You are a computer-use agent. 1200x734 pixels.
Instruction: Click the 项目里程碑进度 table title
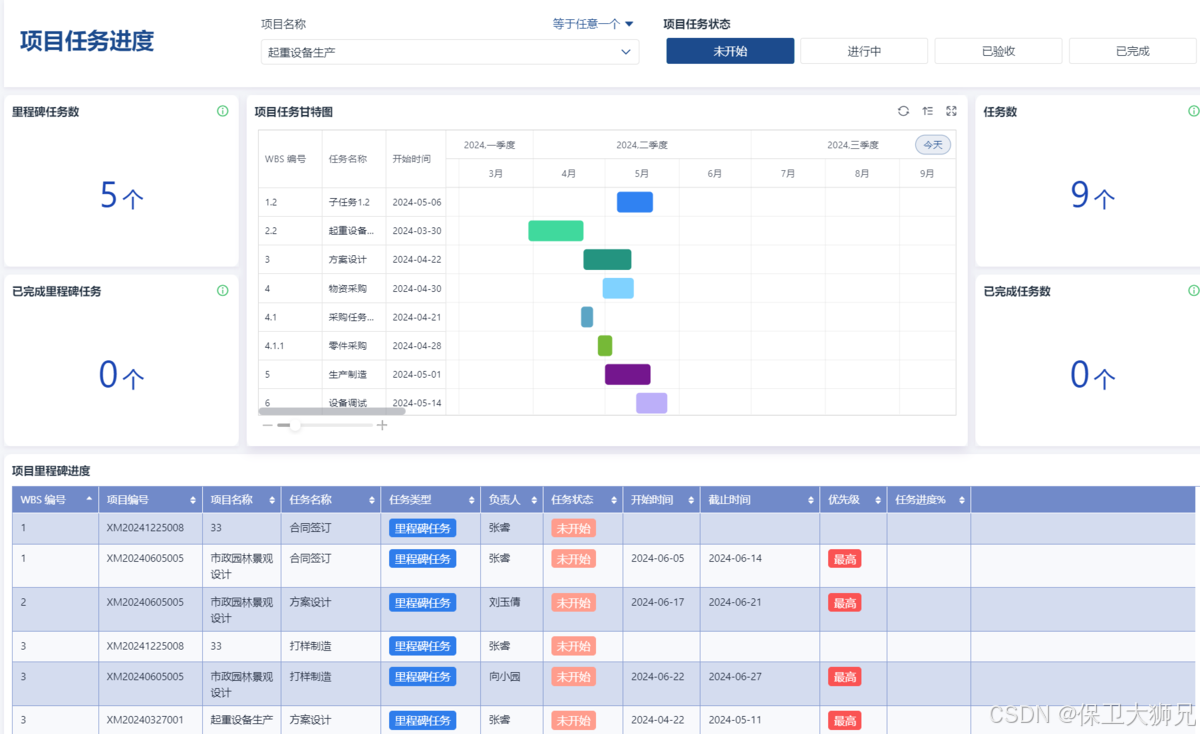pyautogui.click(x=51, y=471)
